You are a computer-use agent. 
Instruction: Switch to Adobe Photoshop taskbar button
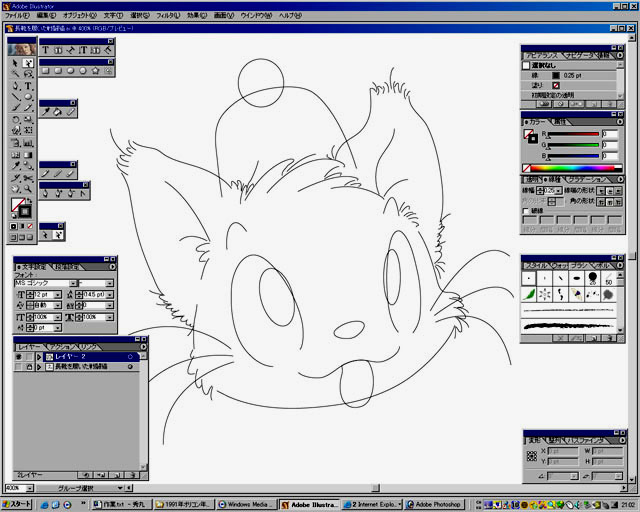tap(435, 505)
